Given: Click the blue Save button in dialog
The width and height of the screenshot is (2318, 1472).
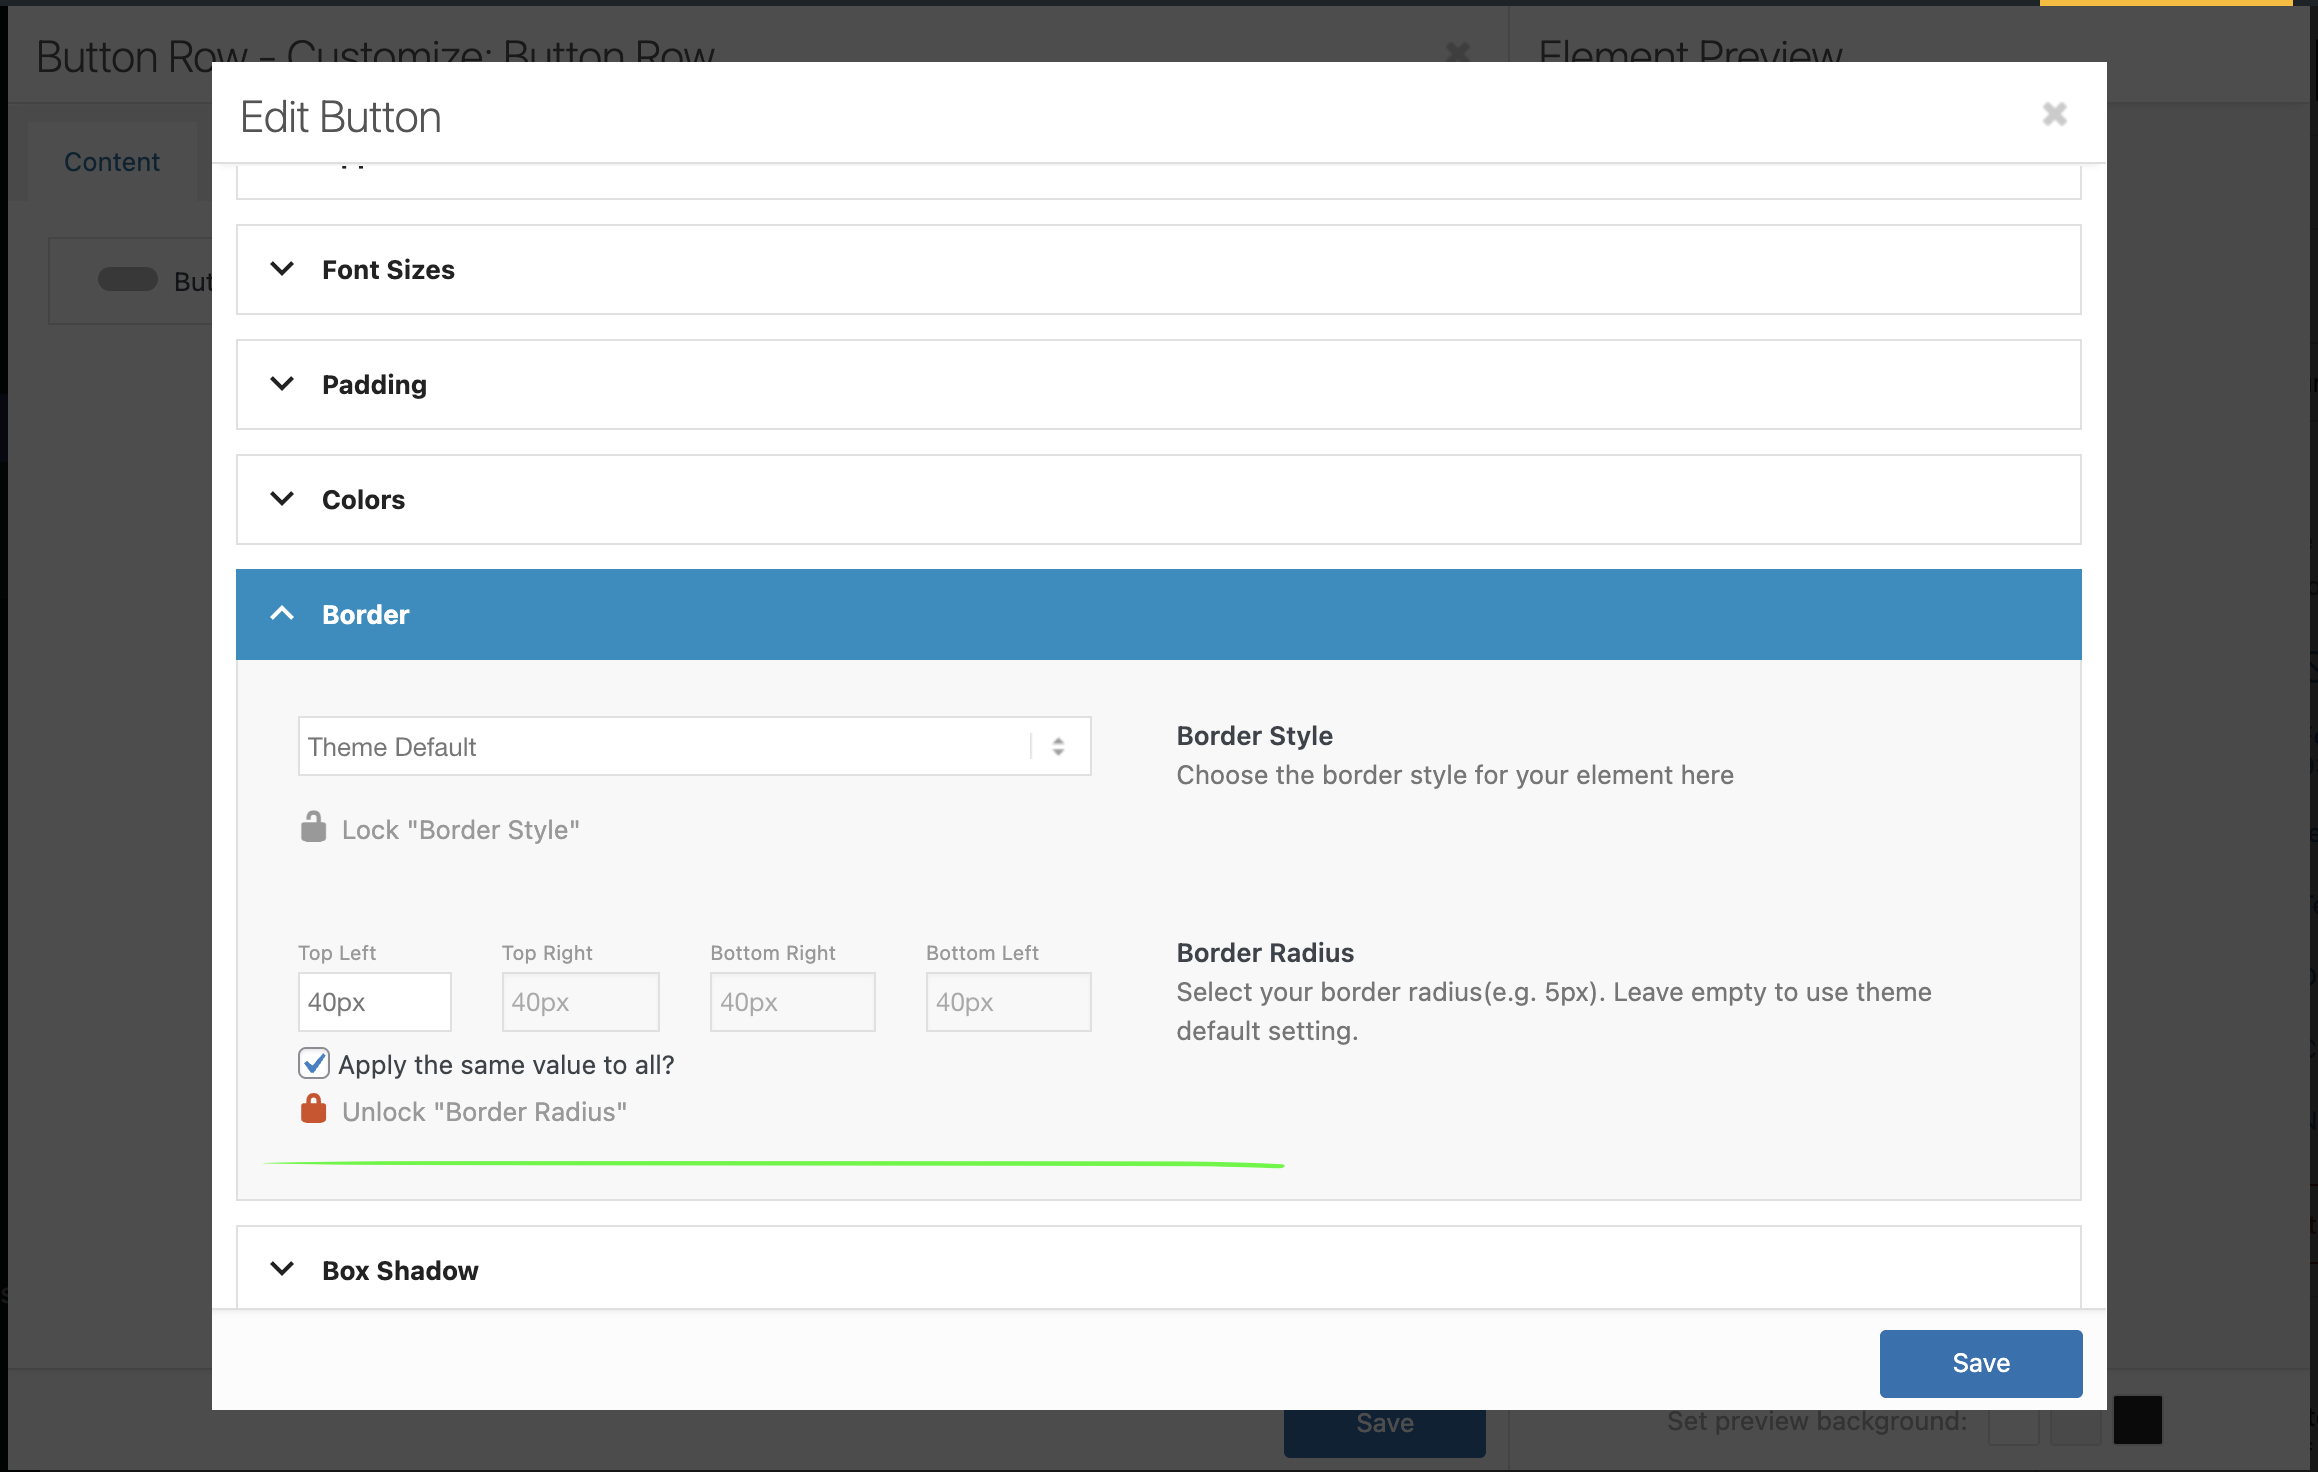Looking at the screenshot, I should click(1980, 1363).
